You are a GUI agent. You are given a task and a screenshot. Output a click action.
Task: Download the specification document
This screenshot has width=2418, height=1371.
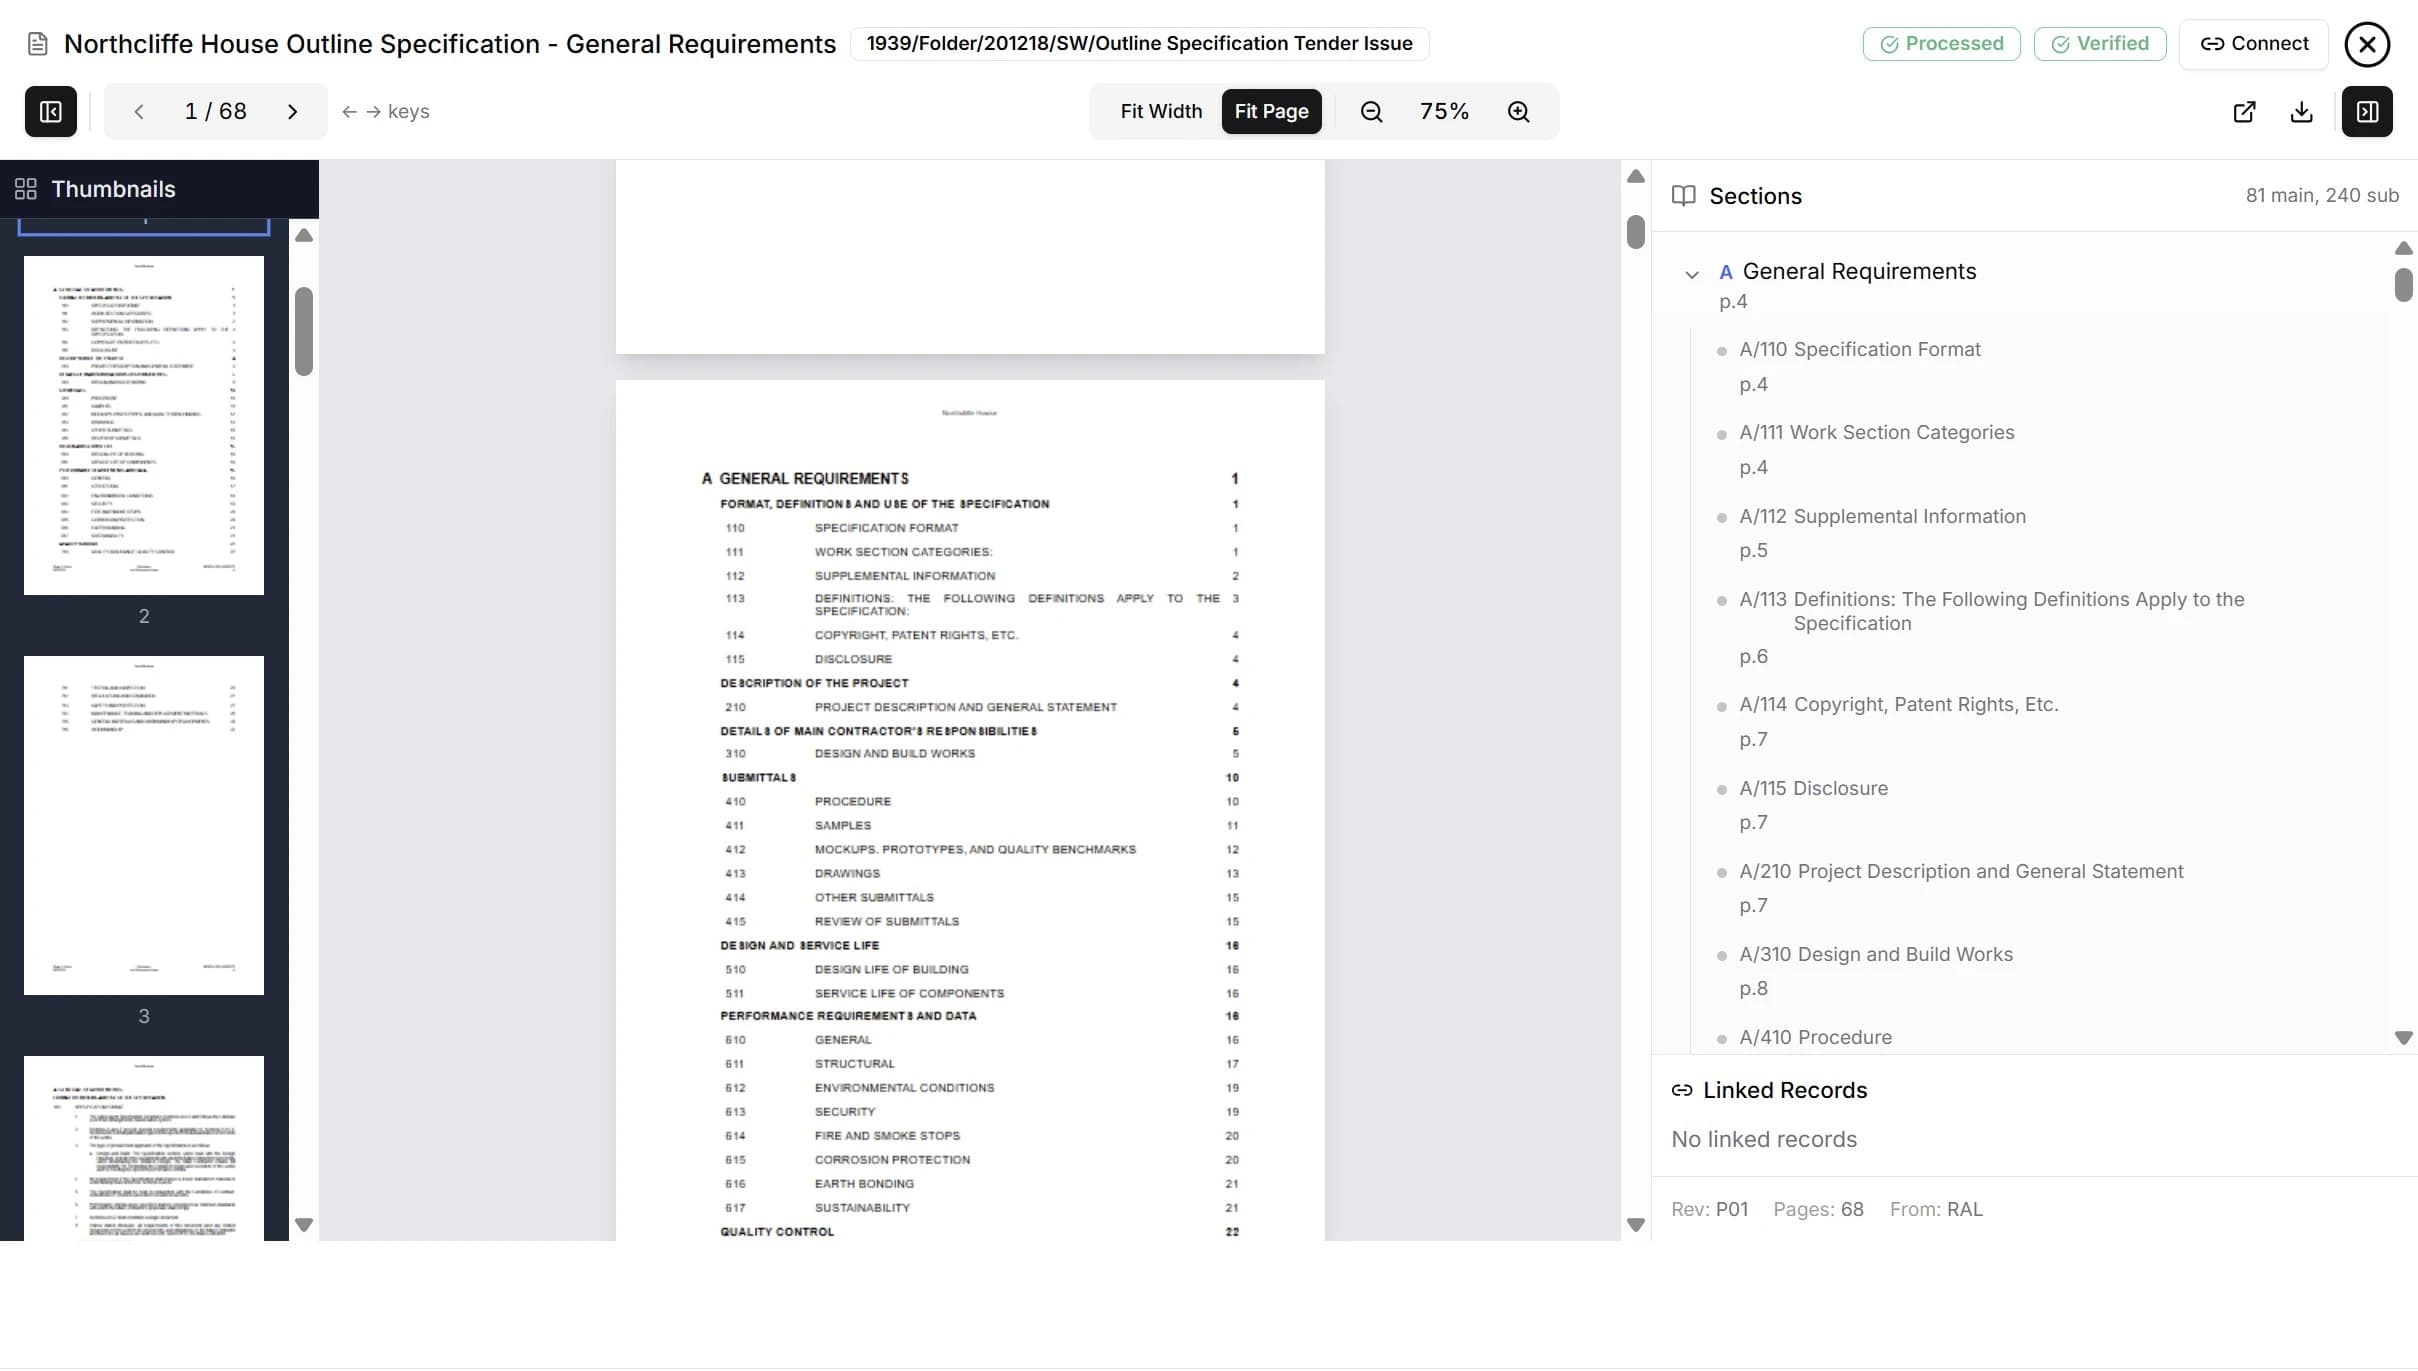coord(2301,111)
